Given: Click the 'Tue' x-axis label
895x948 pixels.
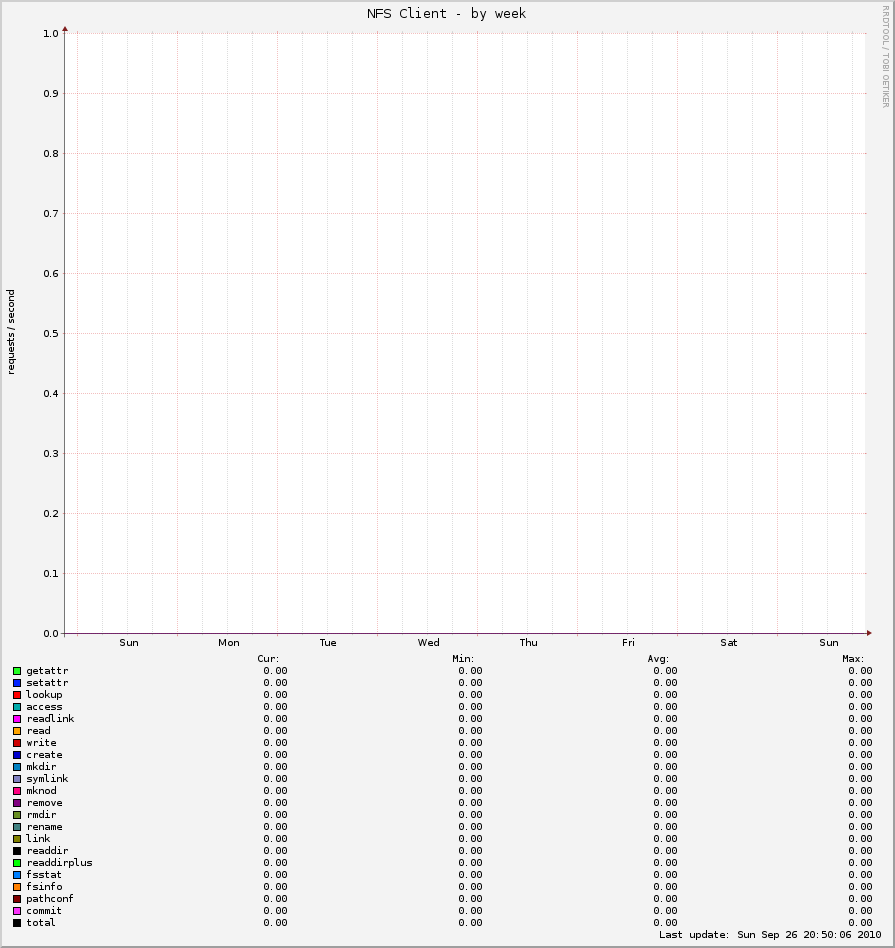Looking at the screenshot, I should (x=328, y=643).
